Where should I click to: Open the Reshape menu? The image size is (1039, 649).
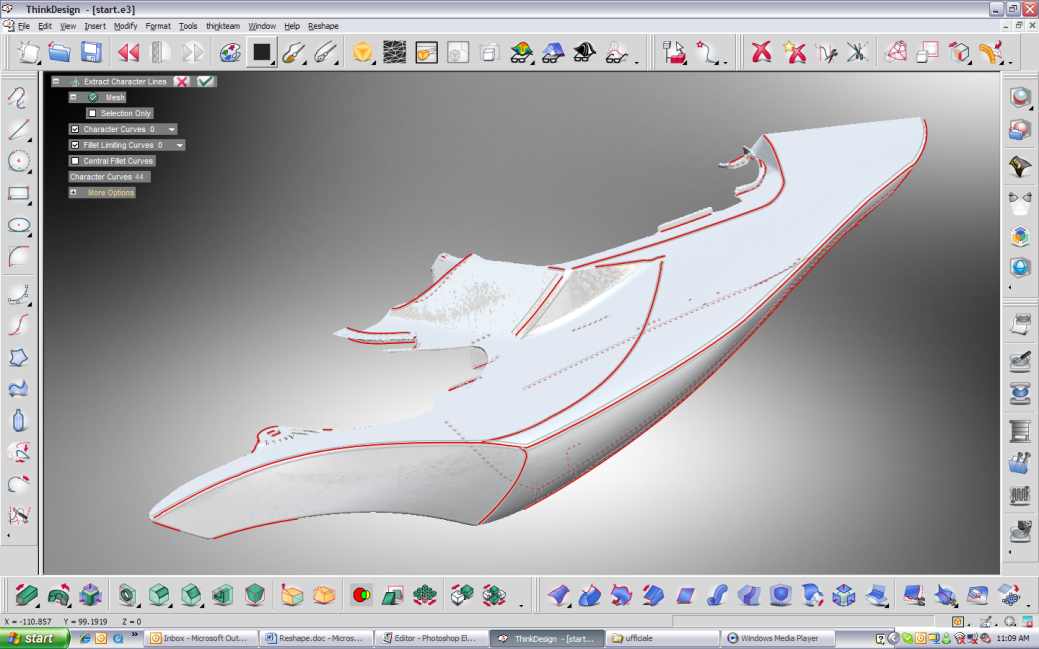[x=323, y=26]
